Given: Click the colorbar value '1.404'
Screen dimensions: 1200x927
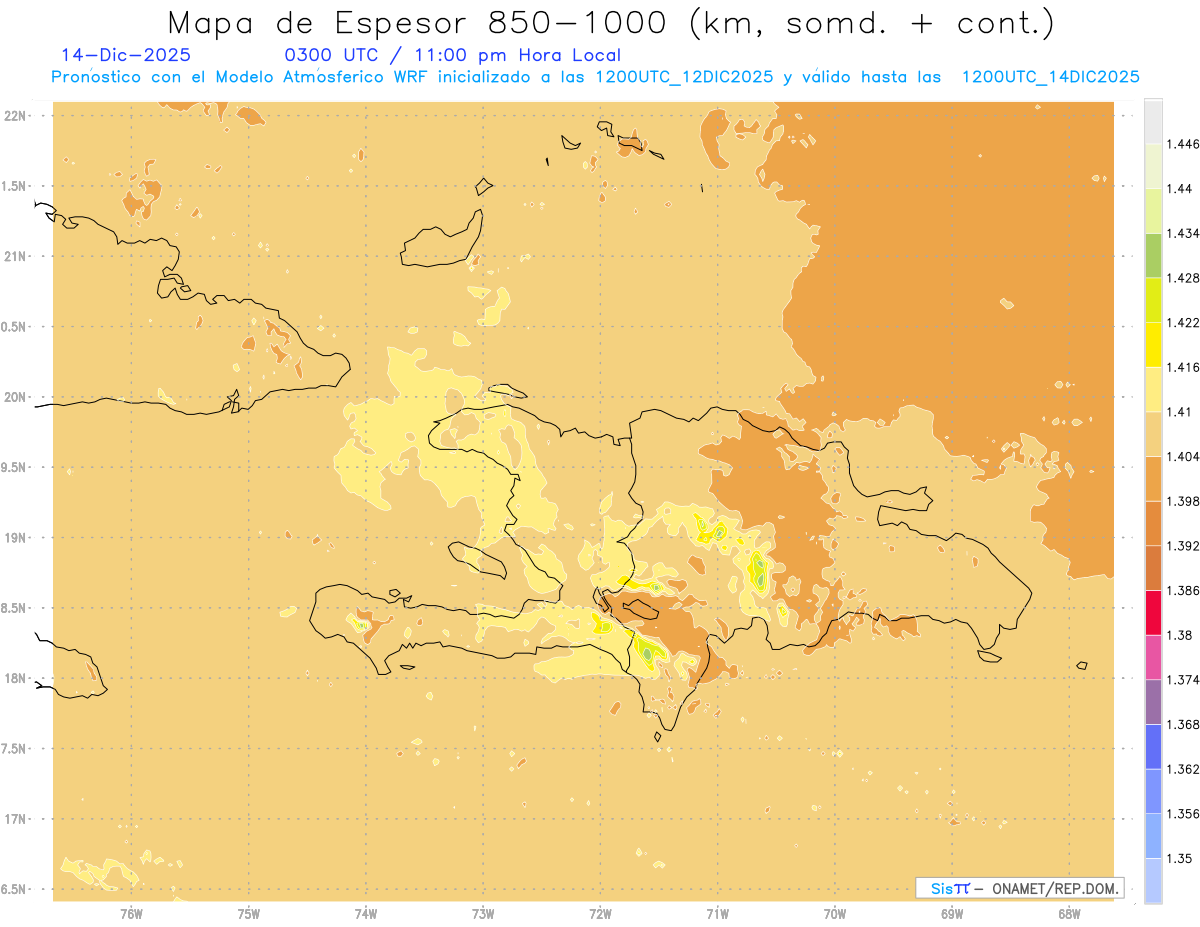Looking at the screenshot, I should pos(1184,456).
